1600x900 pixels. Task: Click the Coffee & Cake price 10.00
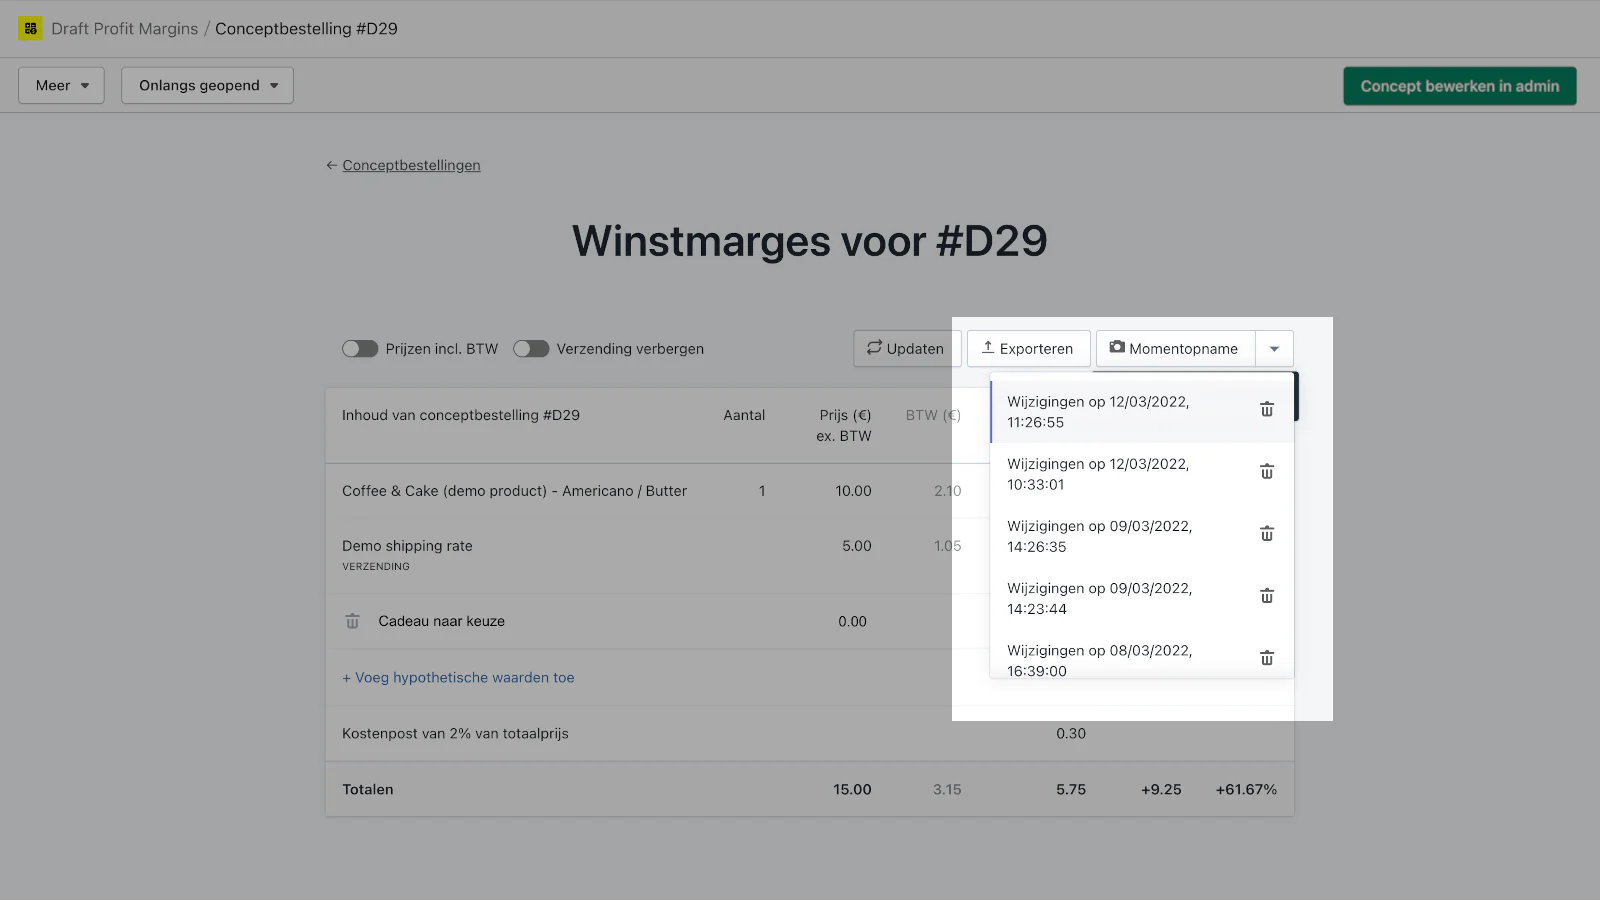pyautogui.click(x=853, y=491)
